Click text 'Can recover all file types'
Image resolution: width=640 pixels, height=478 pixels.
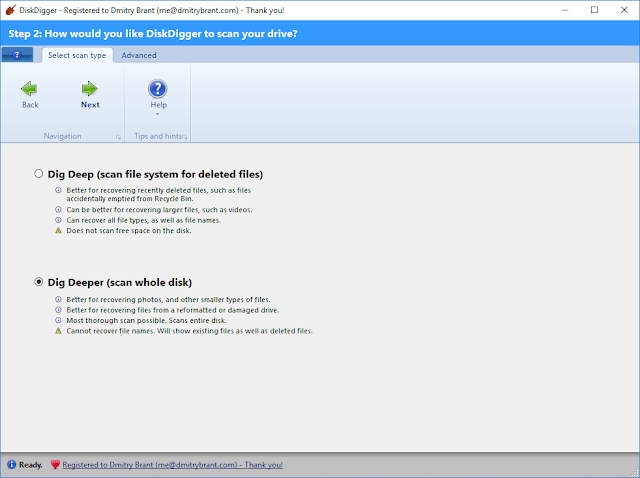click(x=107, y=220)
